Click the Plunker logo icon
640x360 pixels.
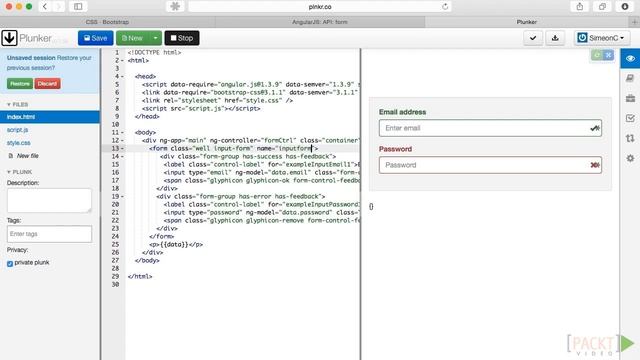(x=9, y=38)
